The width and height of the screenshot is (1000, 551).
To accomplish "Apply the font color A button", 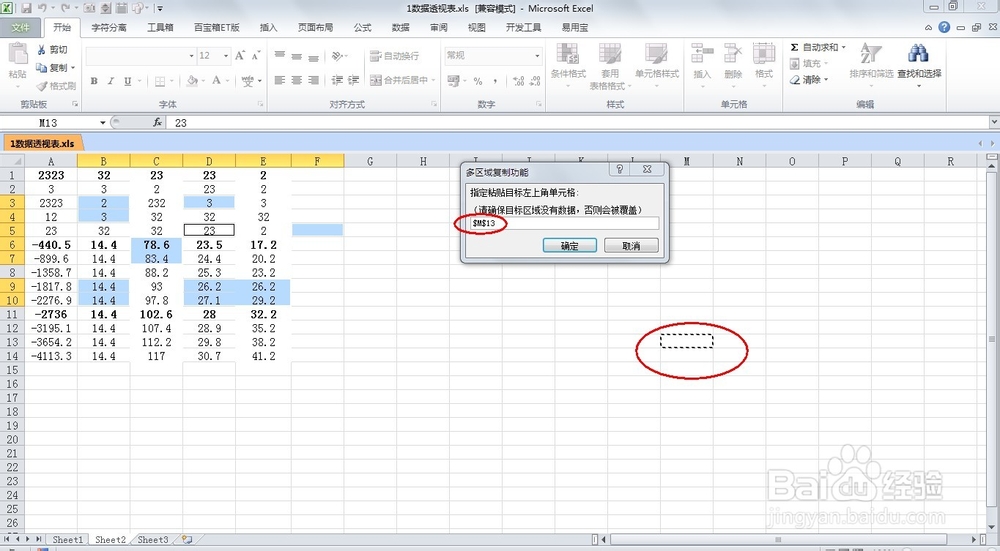I will (217, 80).
